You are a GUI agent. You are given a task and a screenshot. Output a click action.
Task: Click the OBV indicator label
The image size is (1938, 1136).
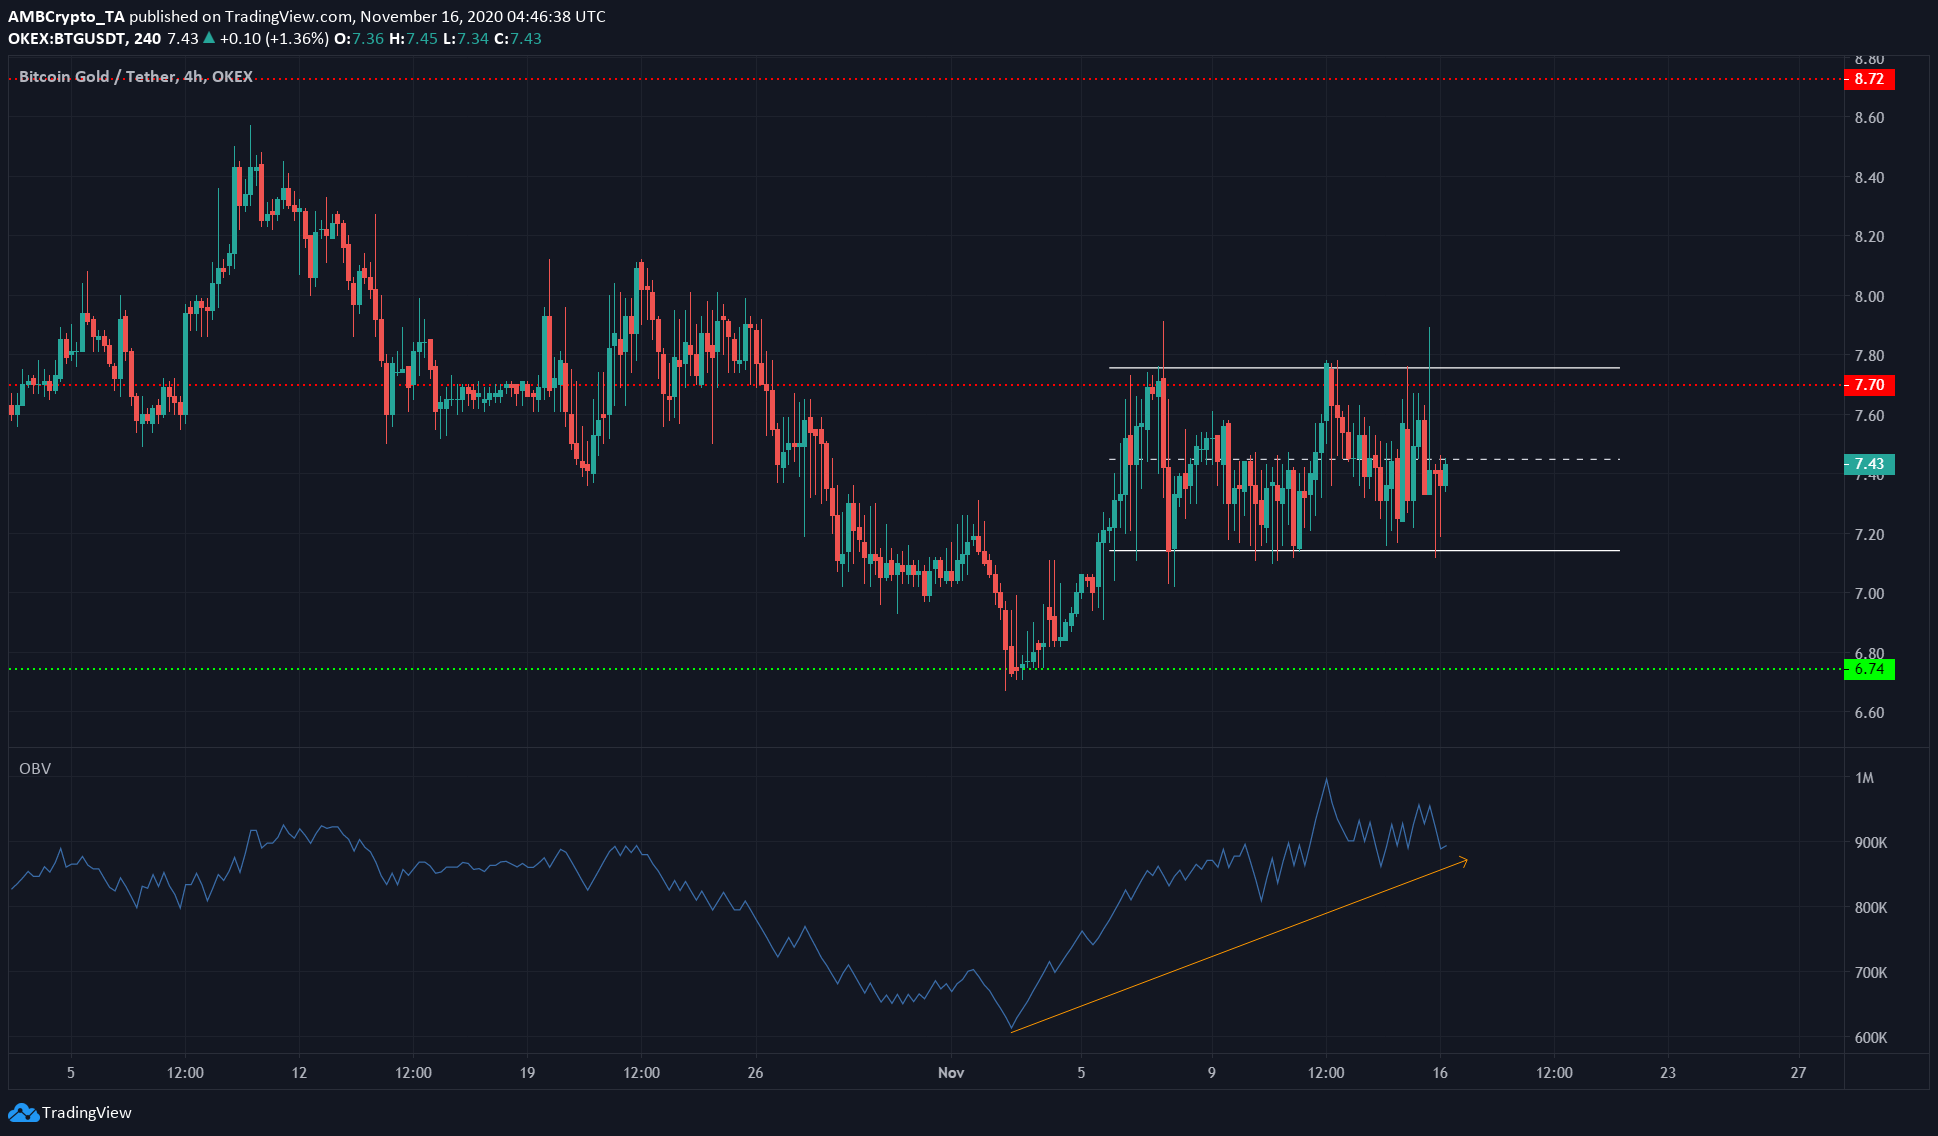(35, 769)
